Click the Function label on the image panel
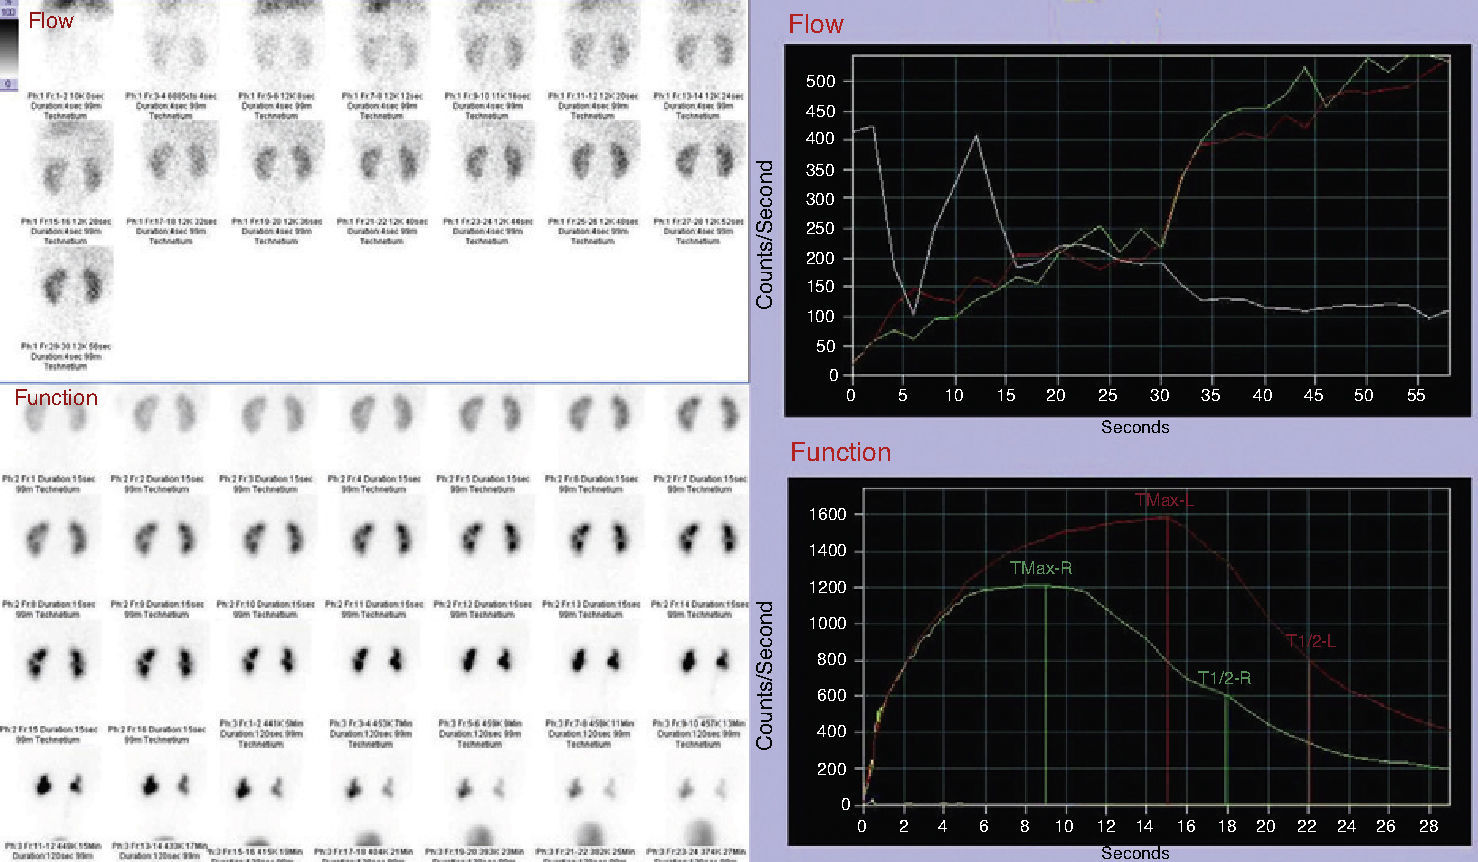Screen dimensions: 1478x862 pyautogui.click(x=55, y=397)
